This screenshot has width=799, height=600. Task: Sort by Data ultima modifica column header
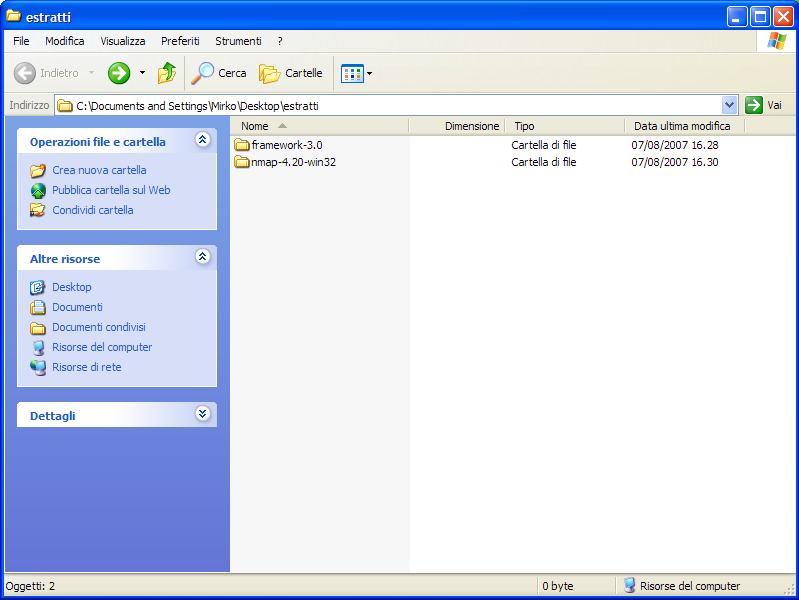684,126
